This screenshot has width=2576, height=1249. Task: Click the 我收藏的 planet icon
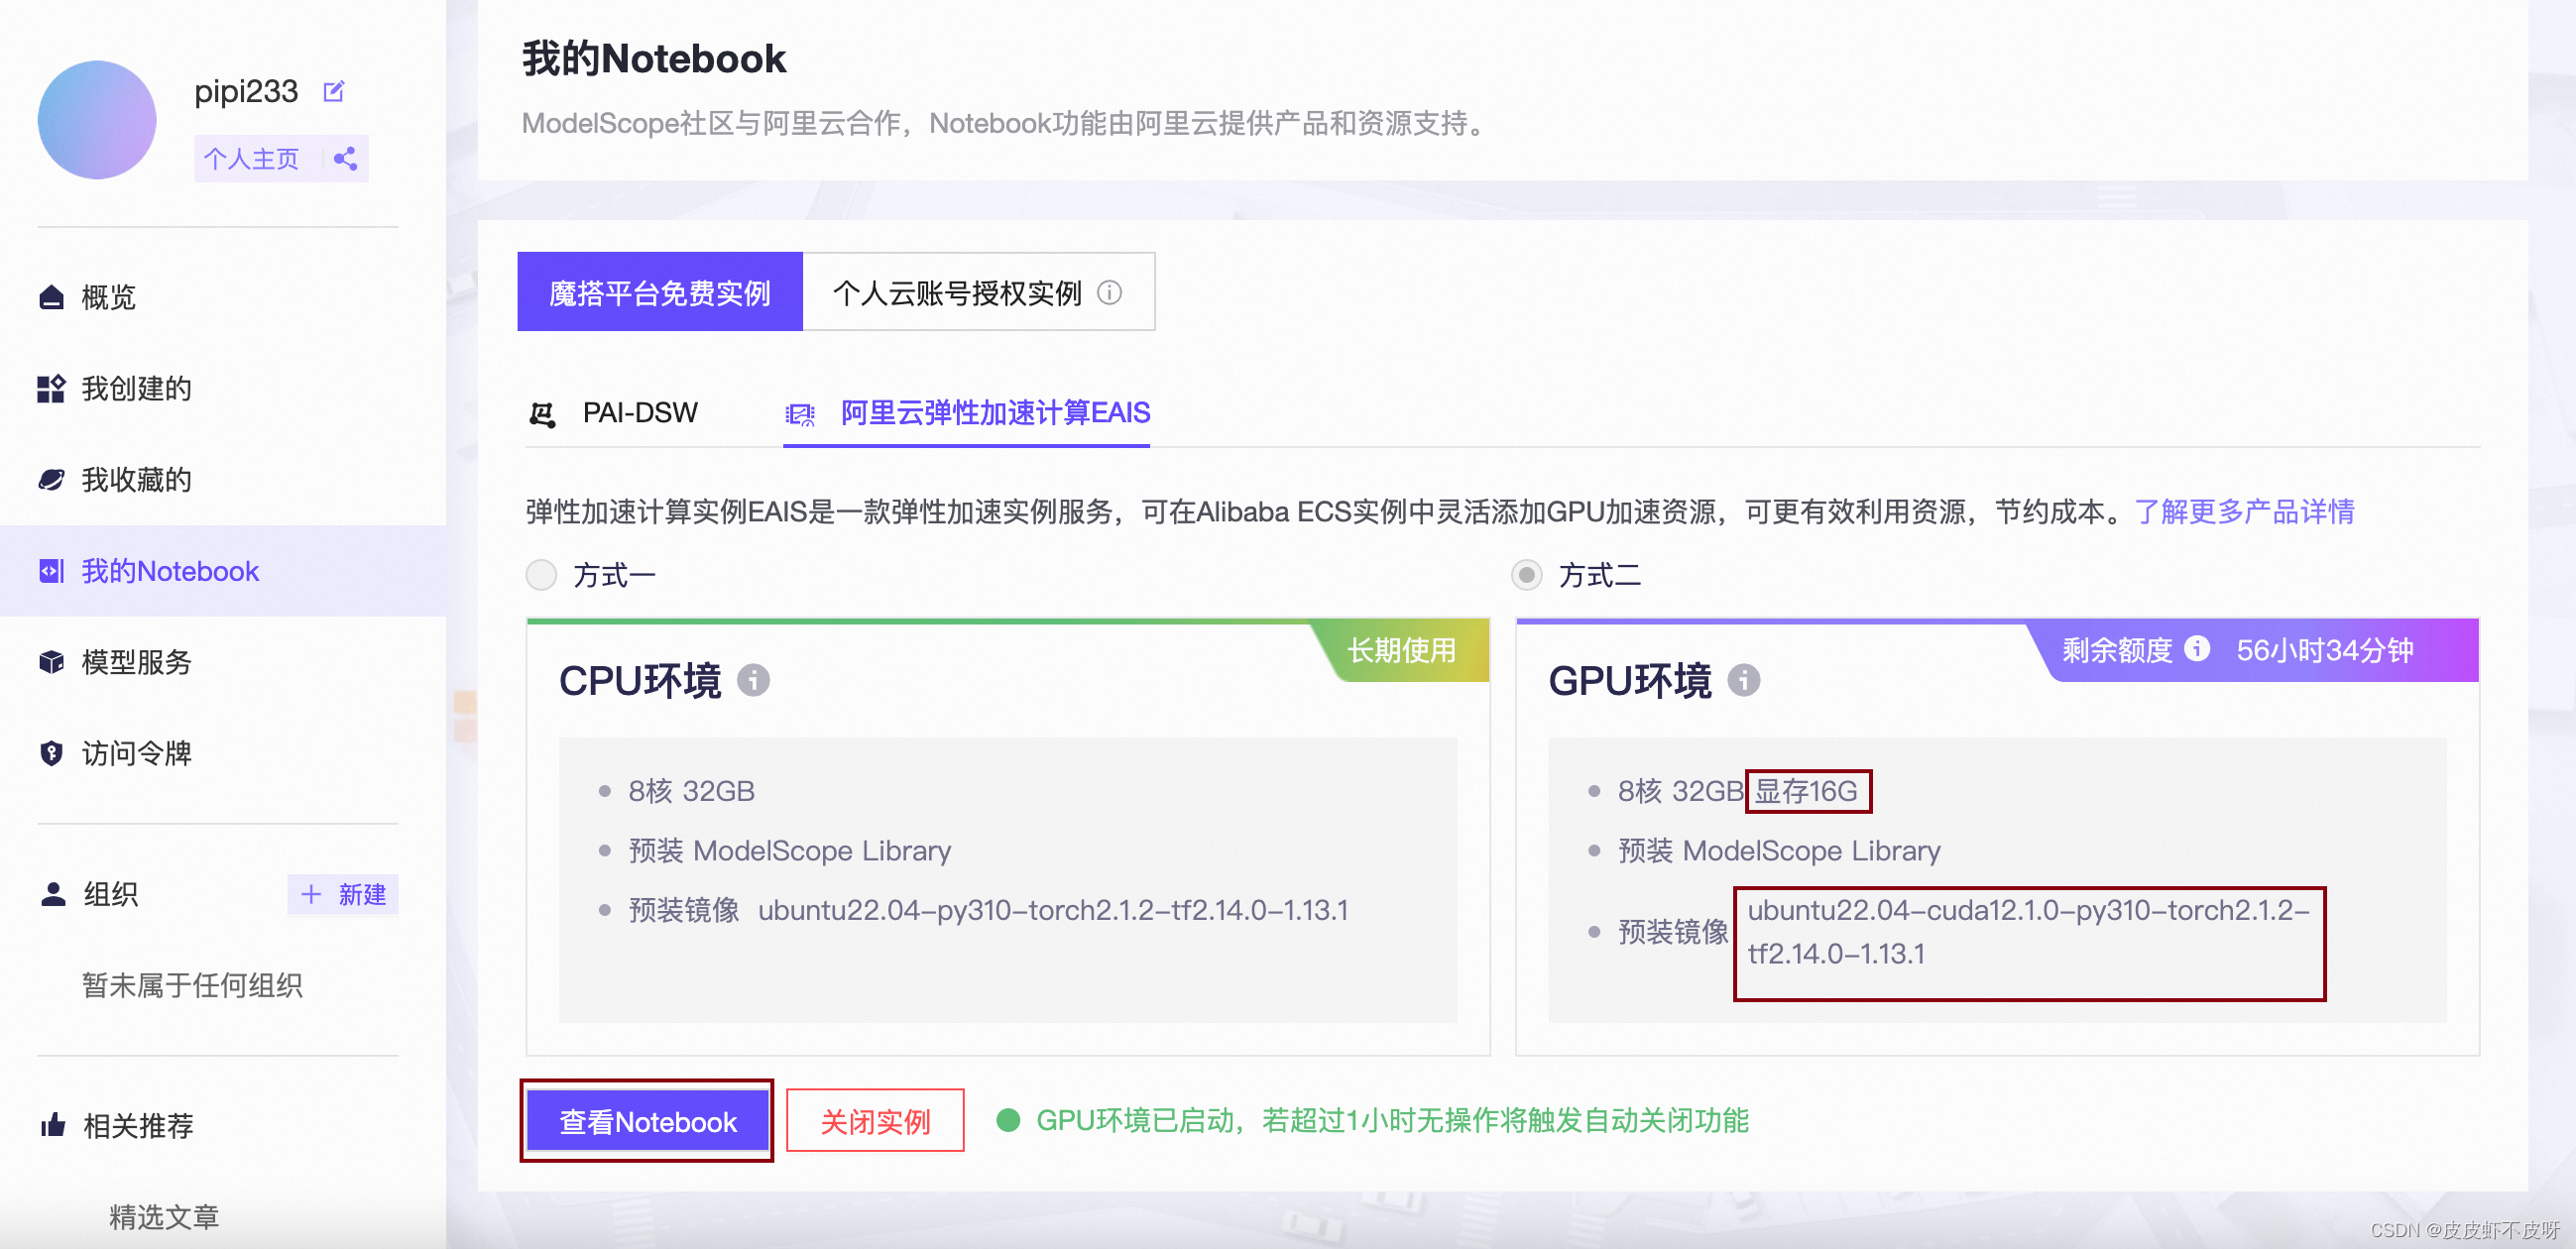click(51, 480)
